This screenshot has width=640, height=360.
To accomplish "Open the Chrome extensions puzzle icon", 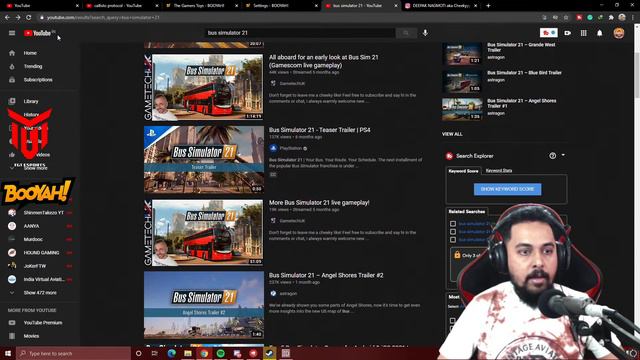I will [611, 18].
